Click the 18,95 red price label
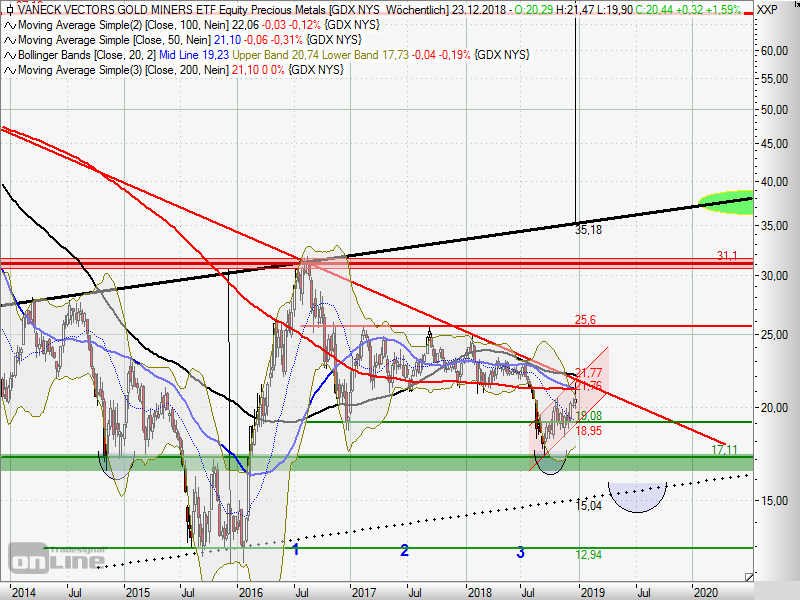This screenshot has width=800, height=600. click(x=588, y=431)
